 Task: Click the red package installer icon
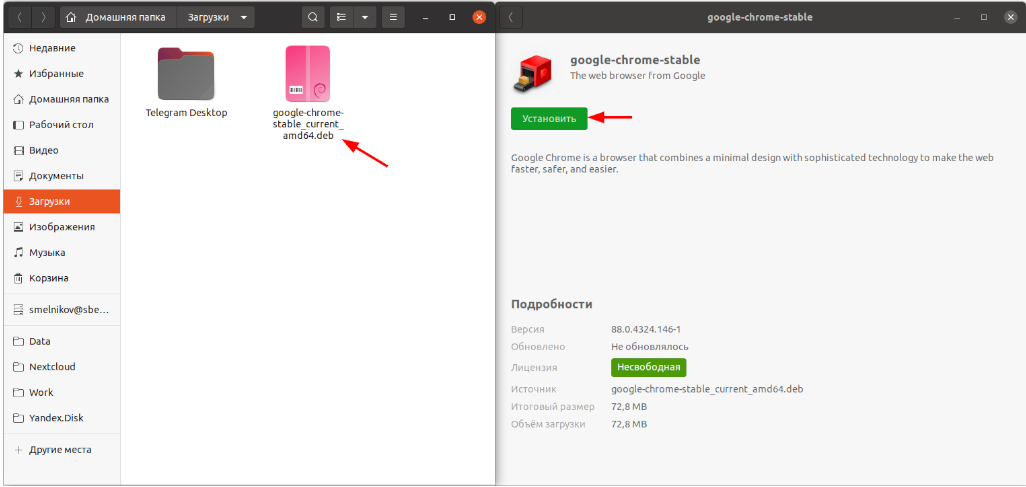[533, 72]
